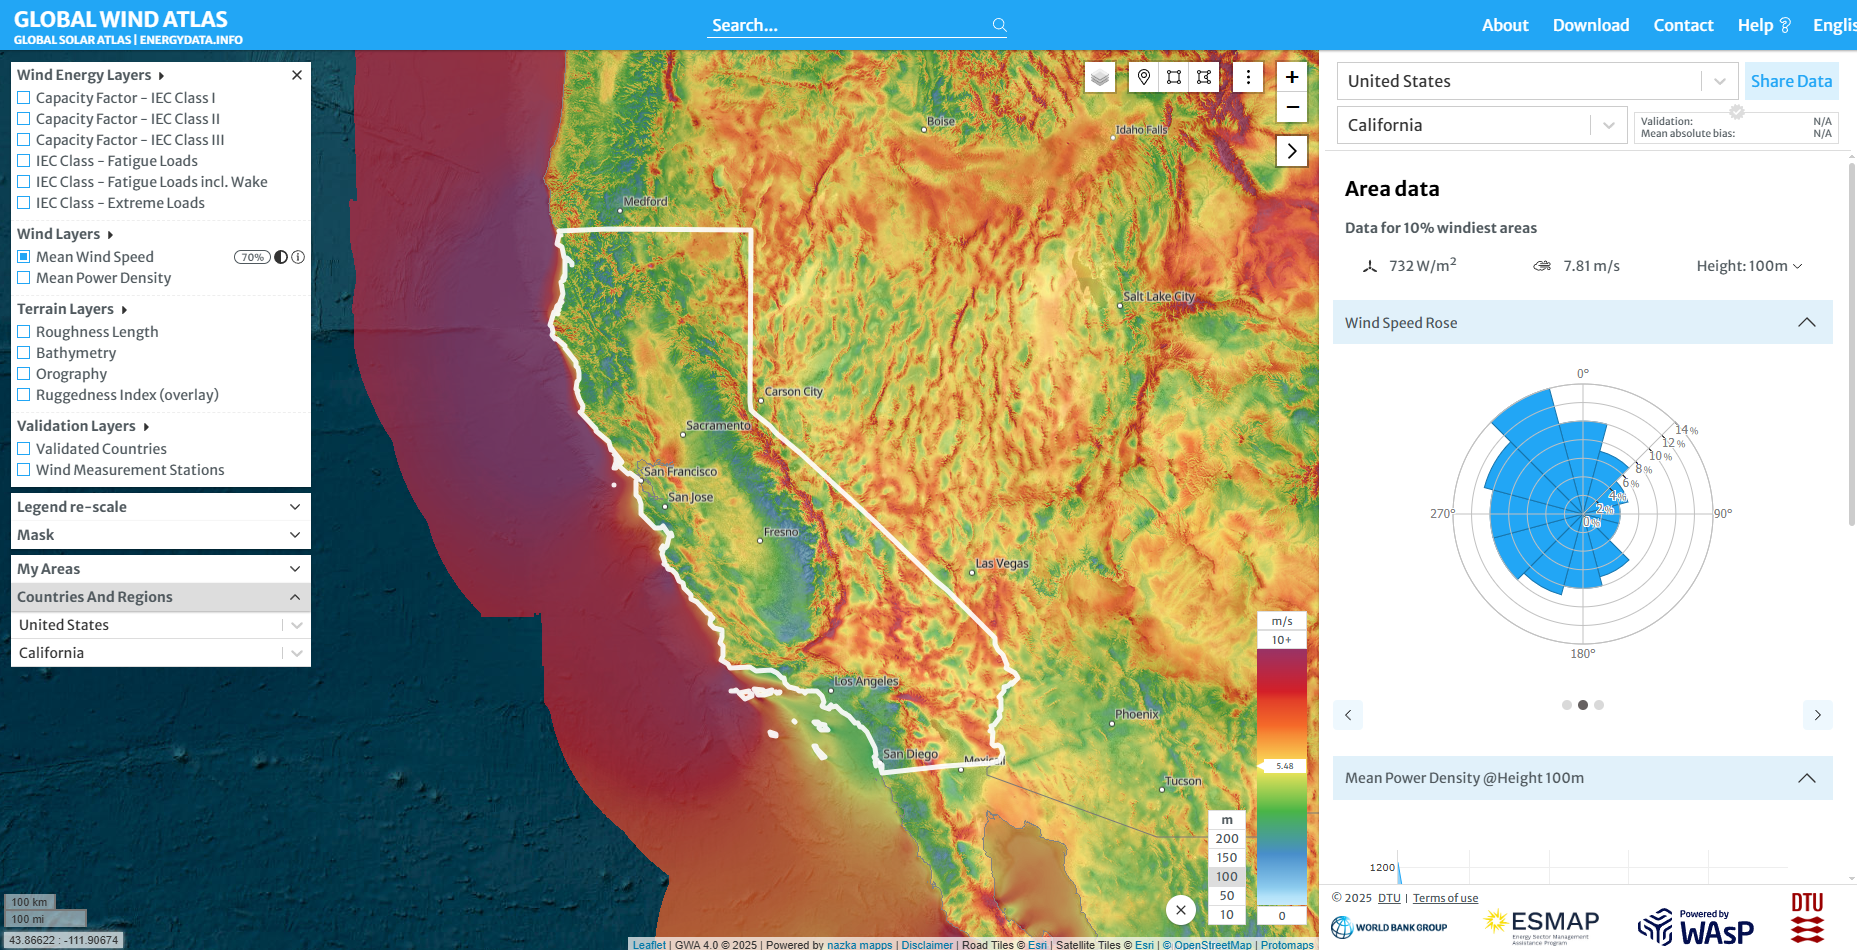Viewport: 1857px width, 950px height.
Task: Select the 150 m height option
Action: click(x=1227, y=858)
